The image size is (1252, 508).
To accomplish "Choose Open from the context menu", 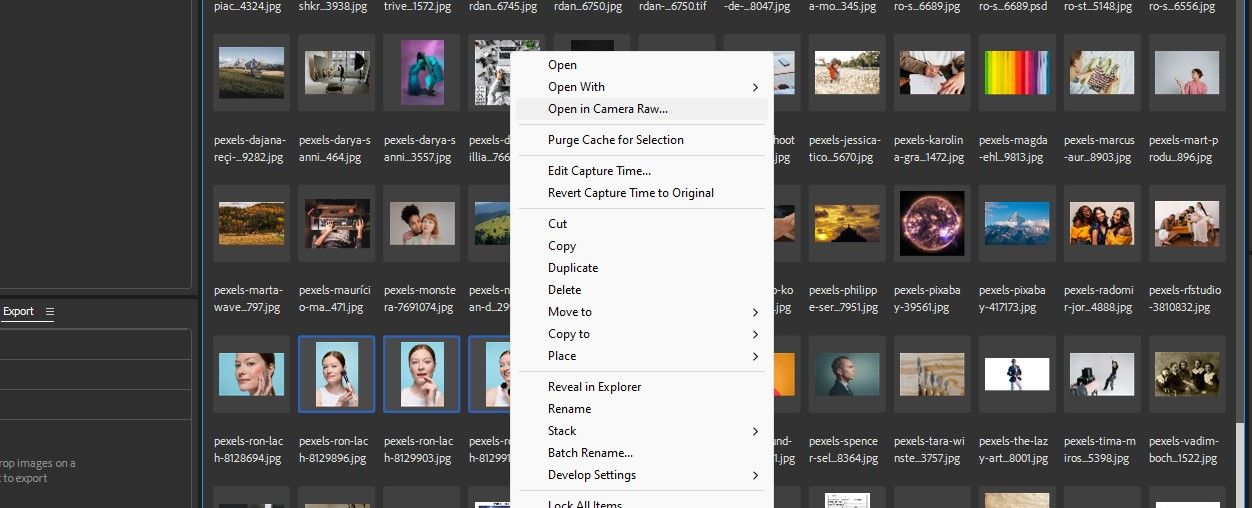I will point(562,65).
